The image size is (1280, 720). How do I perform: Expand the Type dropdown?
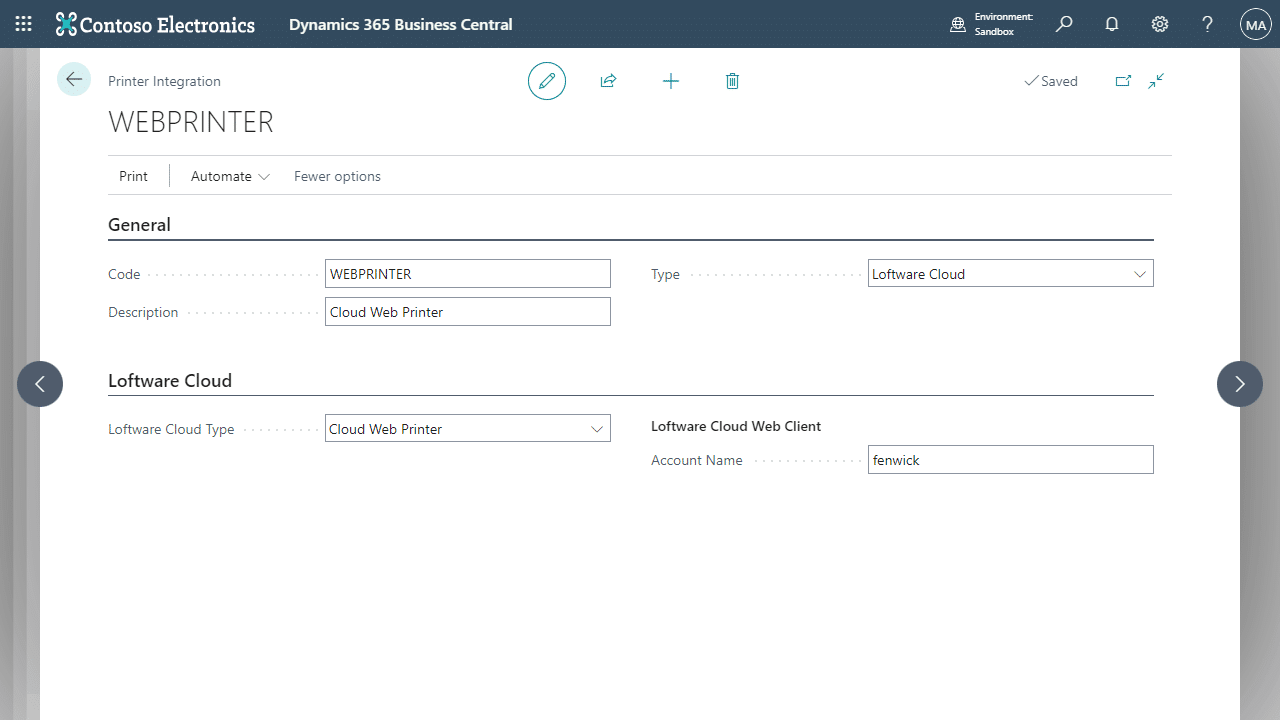1139,274
